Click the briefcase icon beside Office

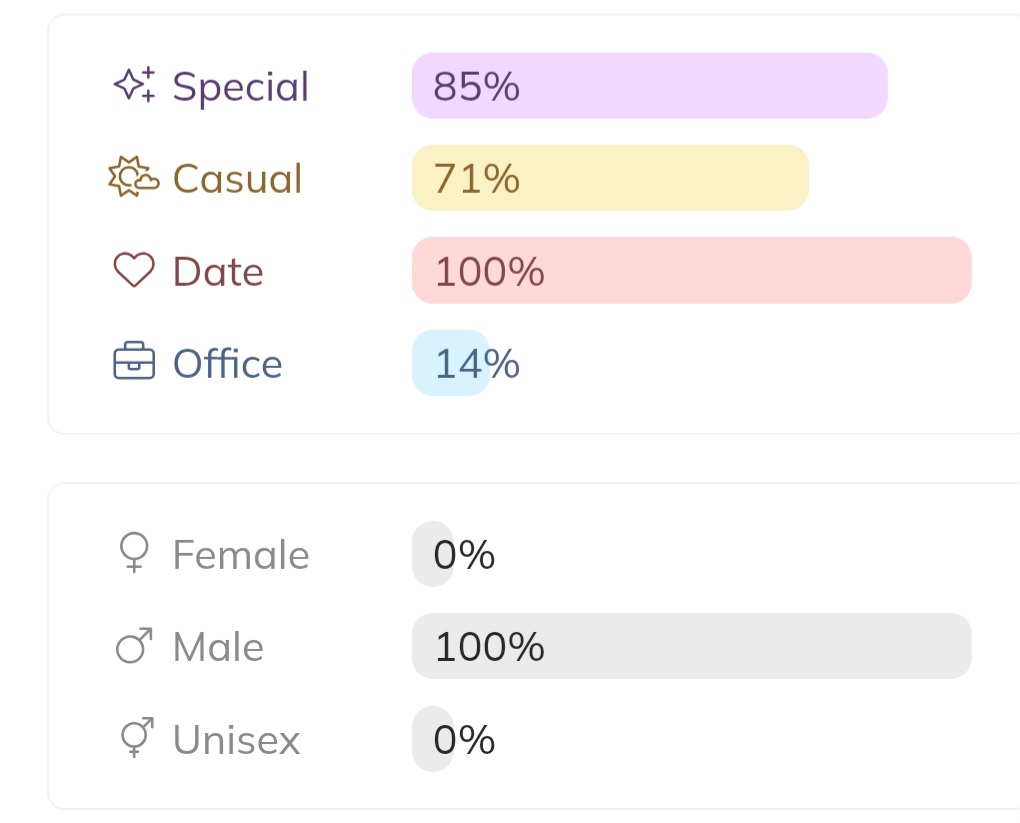pyautogui.click(x=134, y=363)
